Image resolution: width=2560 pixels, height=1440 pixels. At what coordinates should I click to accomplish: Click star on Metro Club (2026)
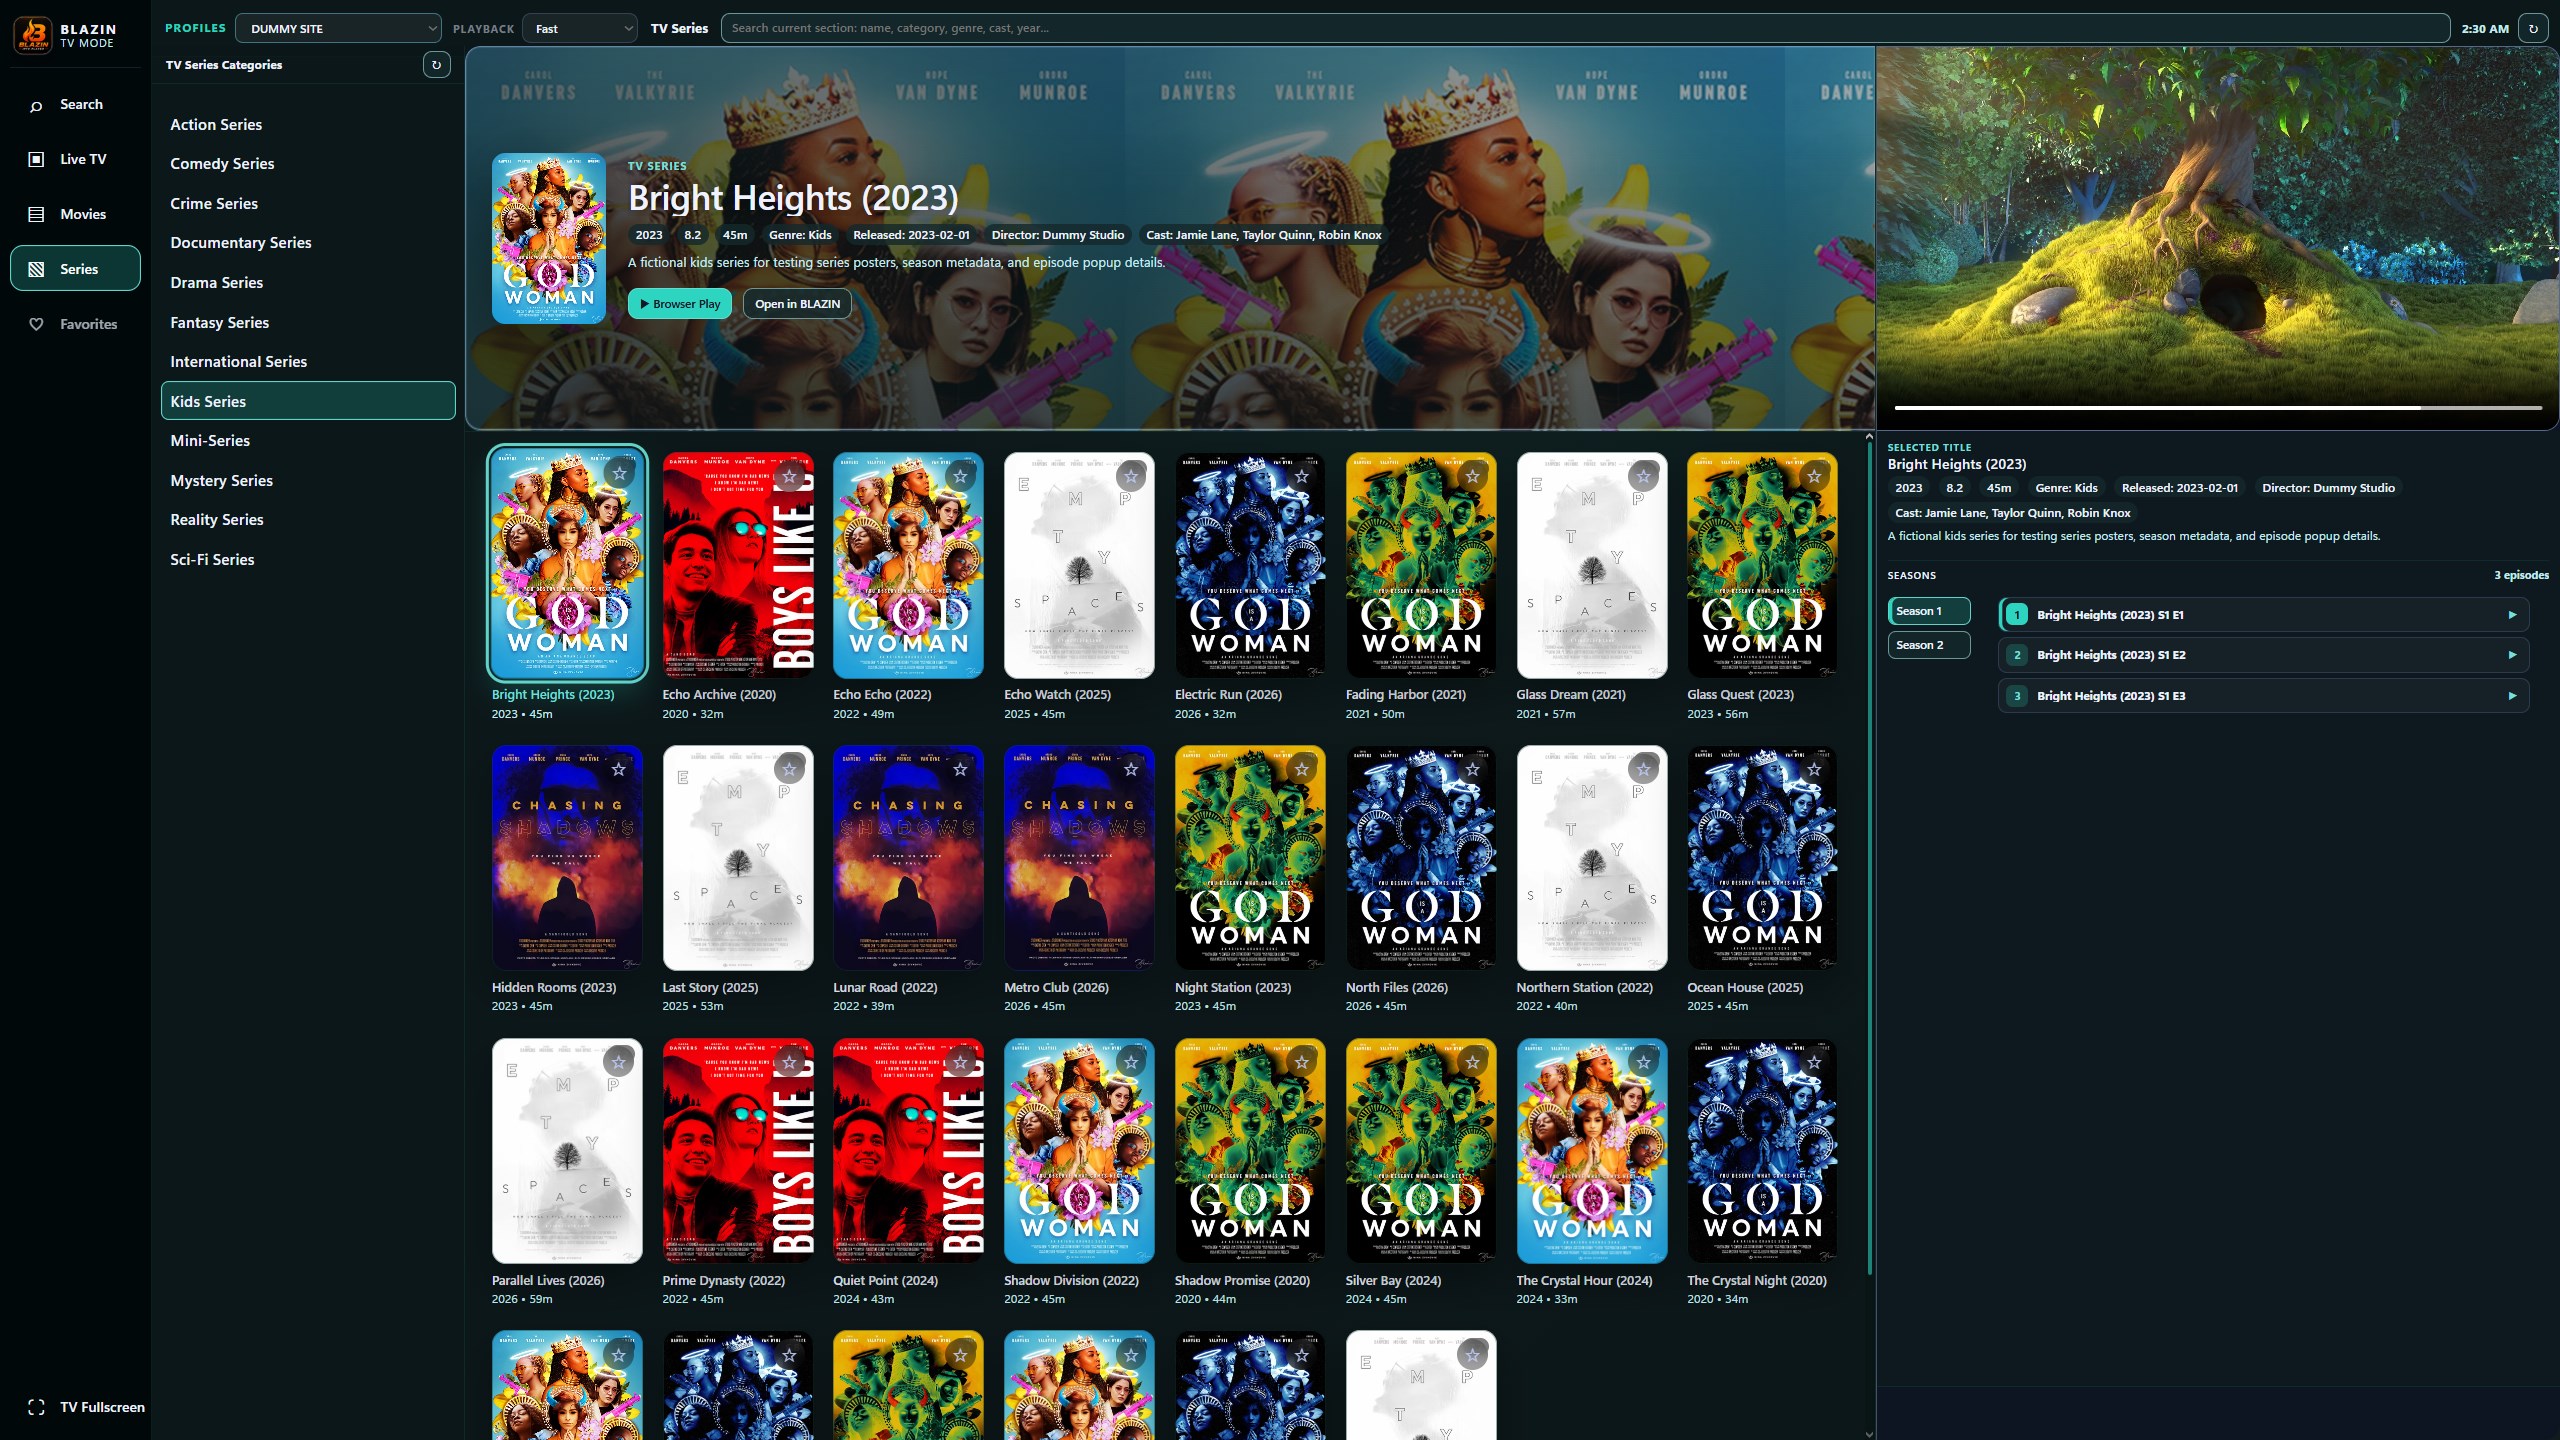[1131, 769]
